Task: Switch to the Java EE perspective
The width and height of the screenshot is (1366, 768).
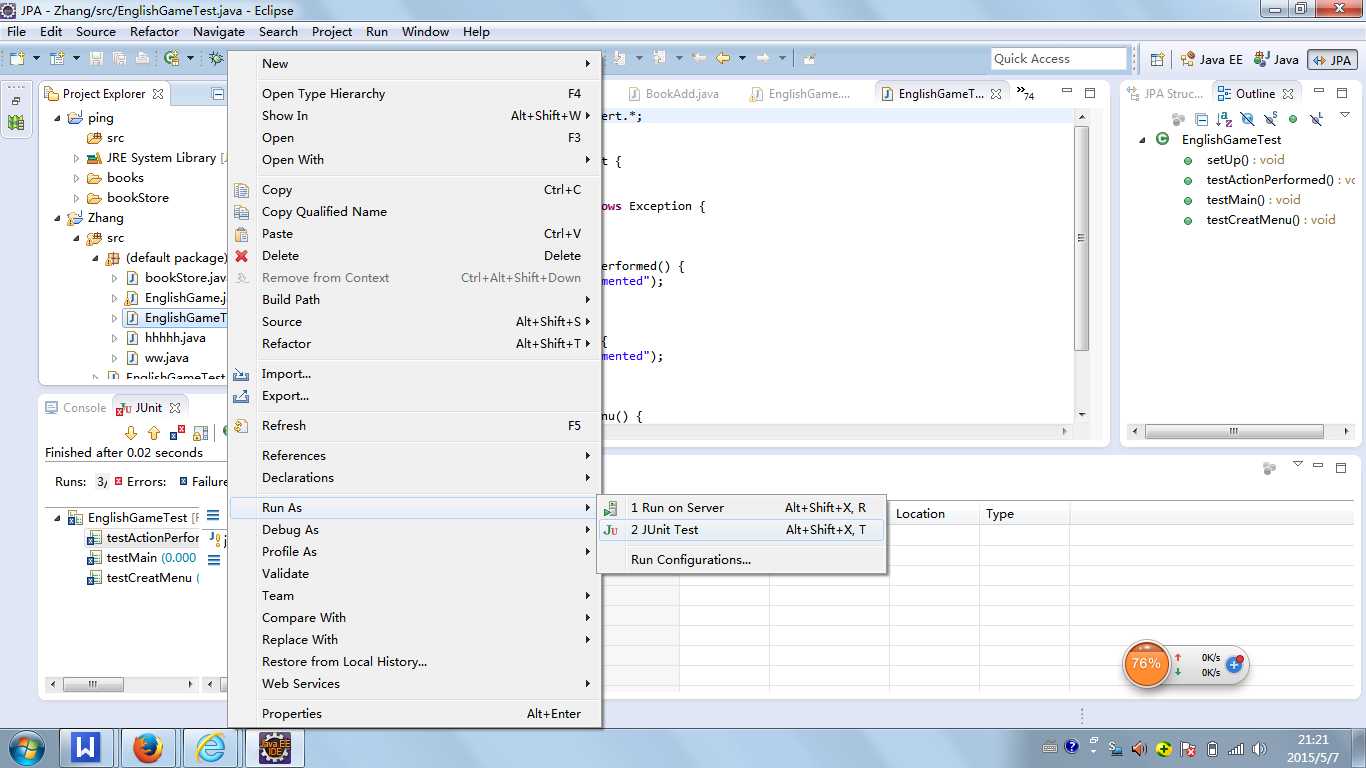Action: (1211, 60)
